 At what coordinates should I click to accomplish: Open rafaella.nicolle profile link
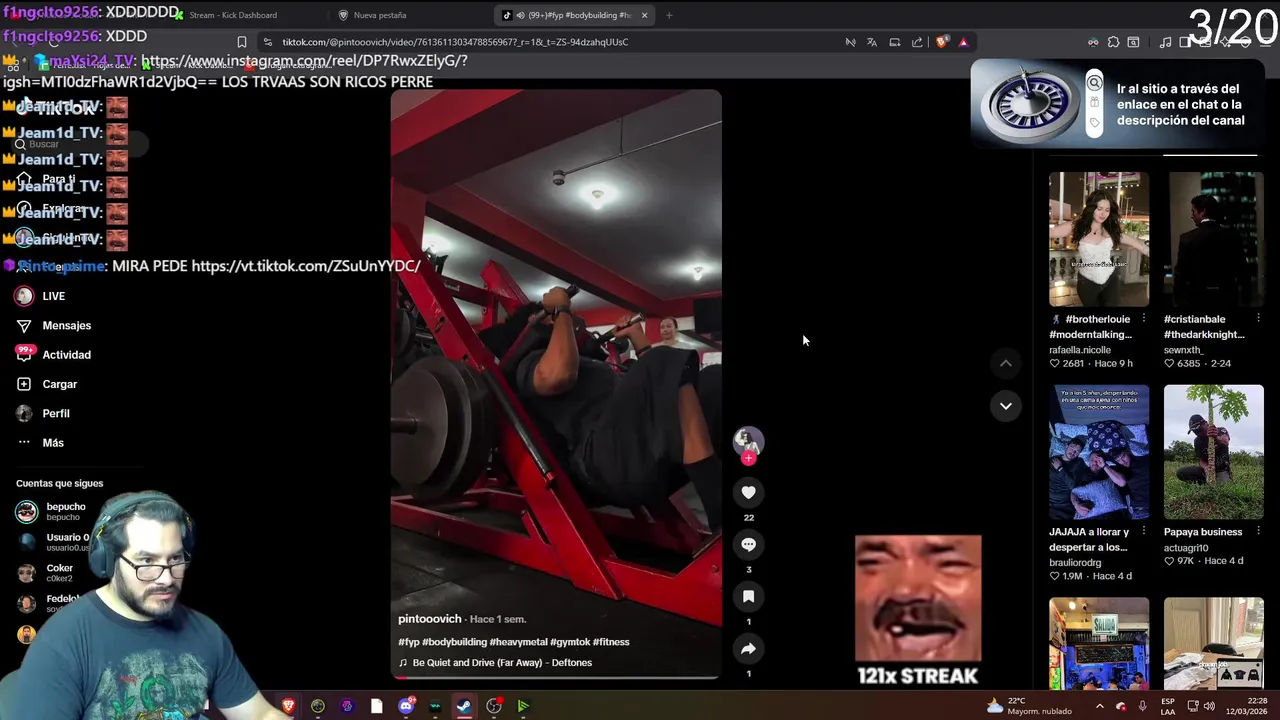pos(1080,350)
